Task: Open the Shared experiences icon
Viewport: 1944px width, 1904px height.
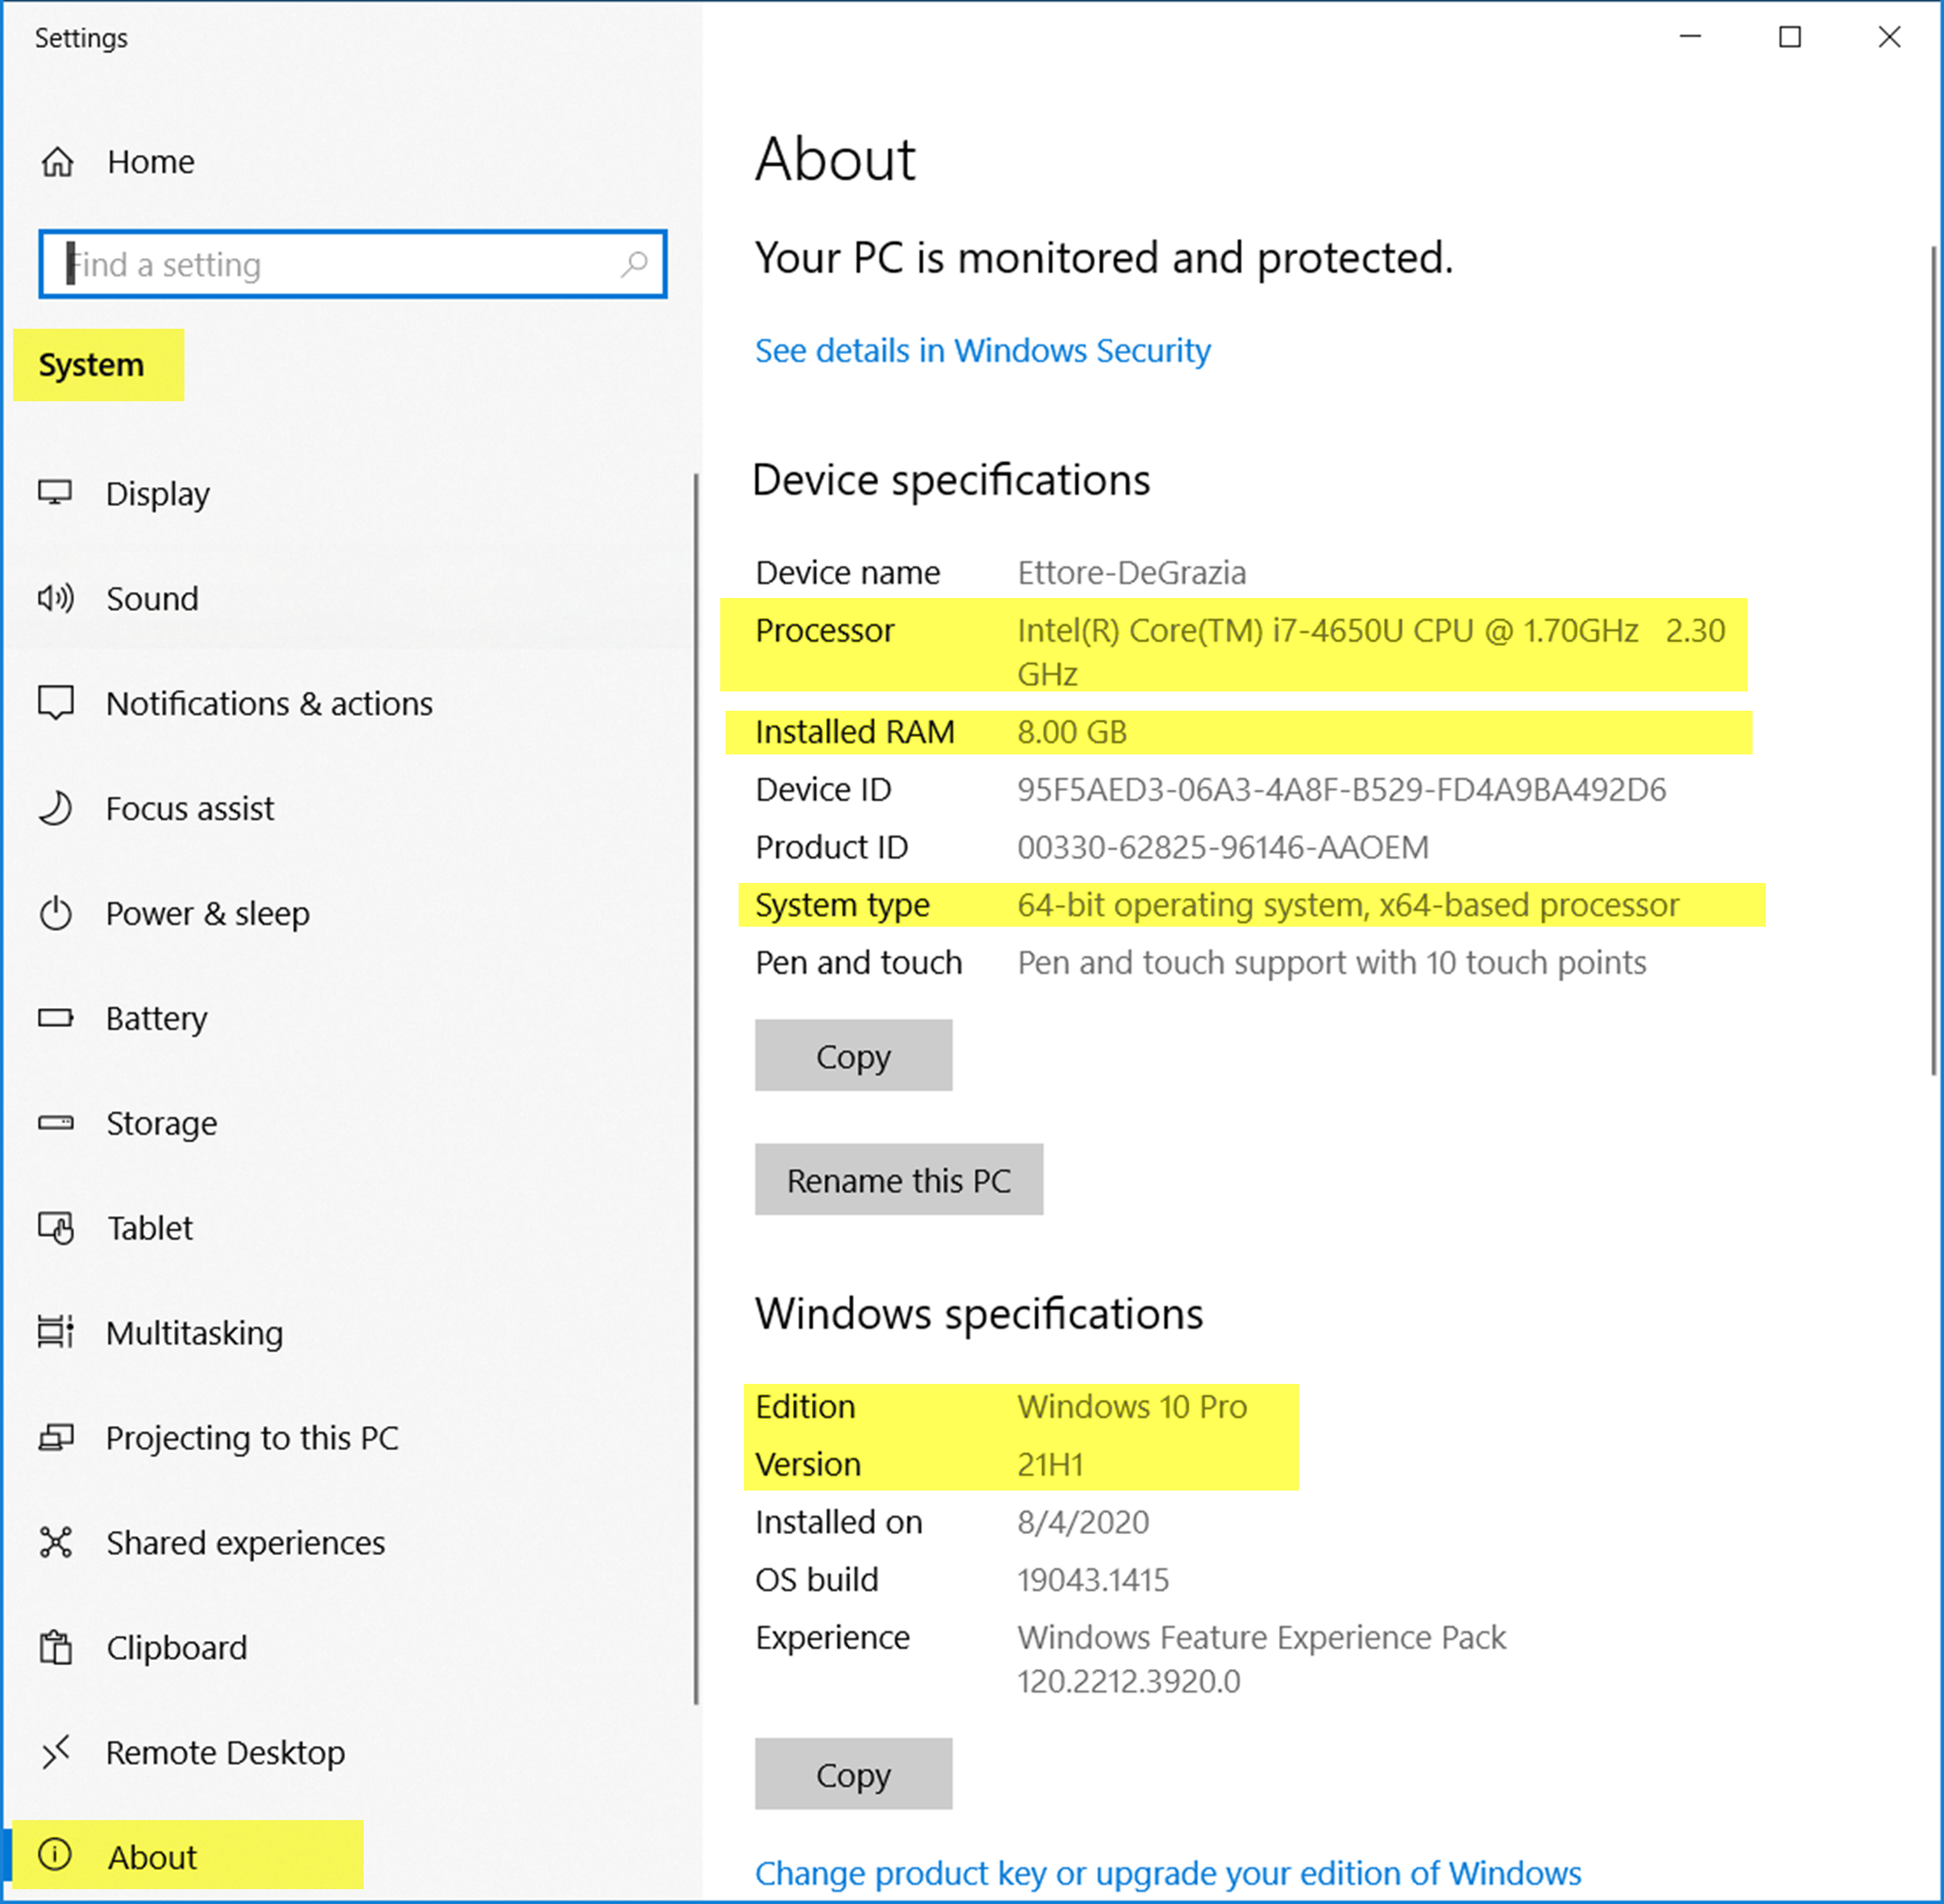Action: point(57,1542)
